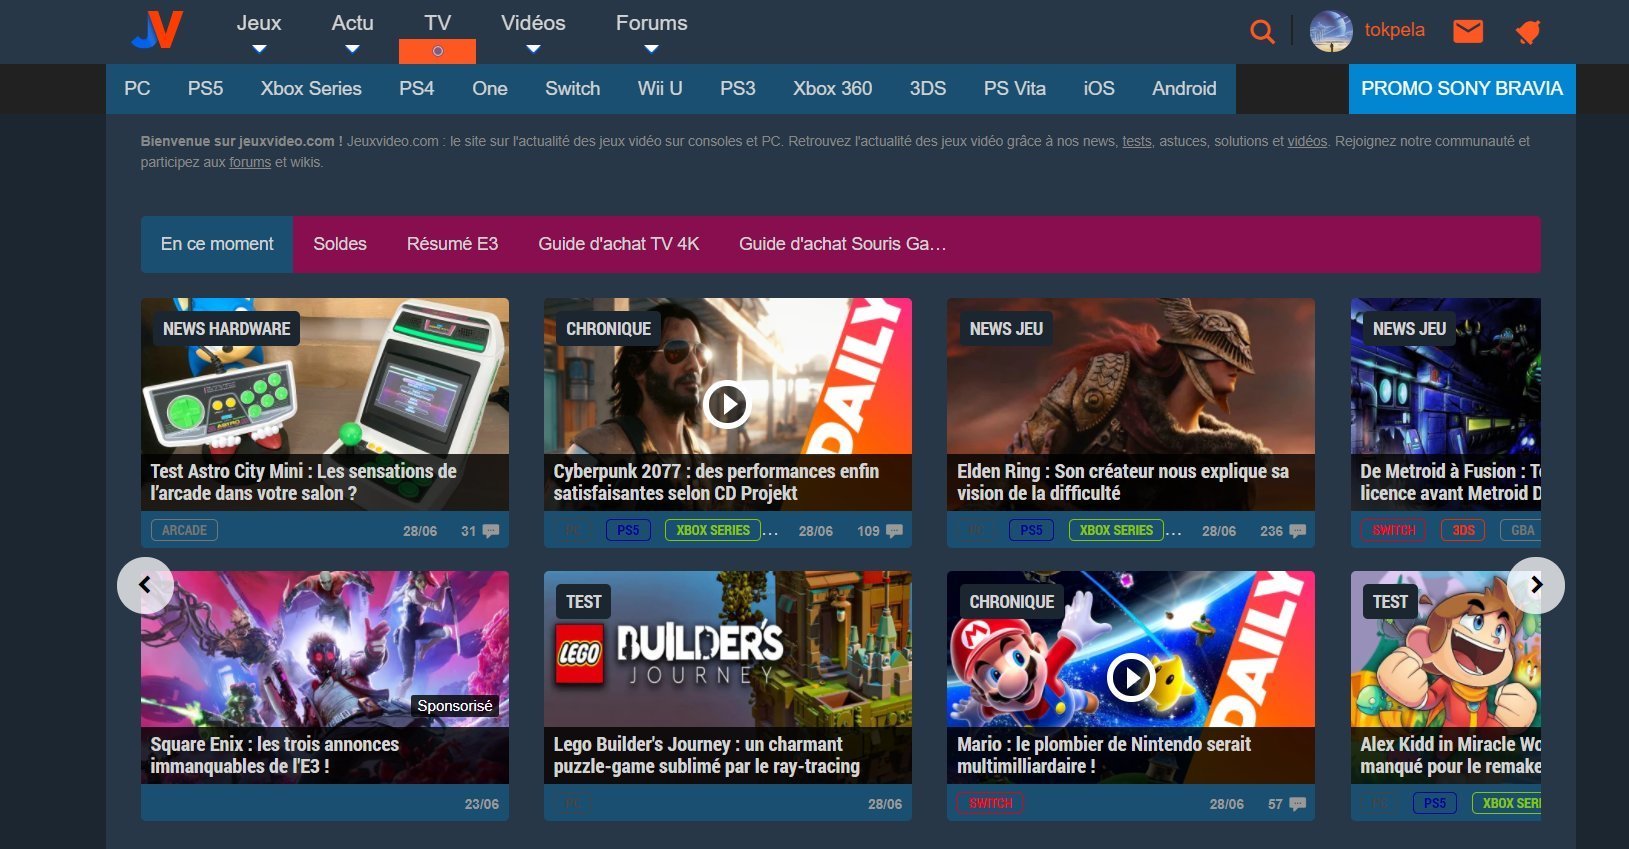Click XBOX SERIES tag on Cyberpunk card
Screen dimensions: 1629x849
[713, 531]
